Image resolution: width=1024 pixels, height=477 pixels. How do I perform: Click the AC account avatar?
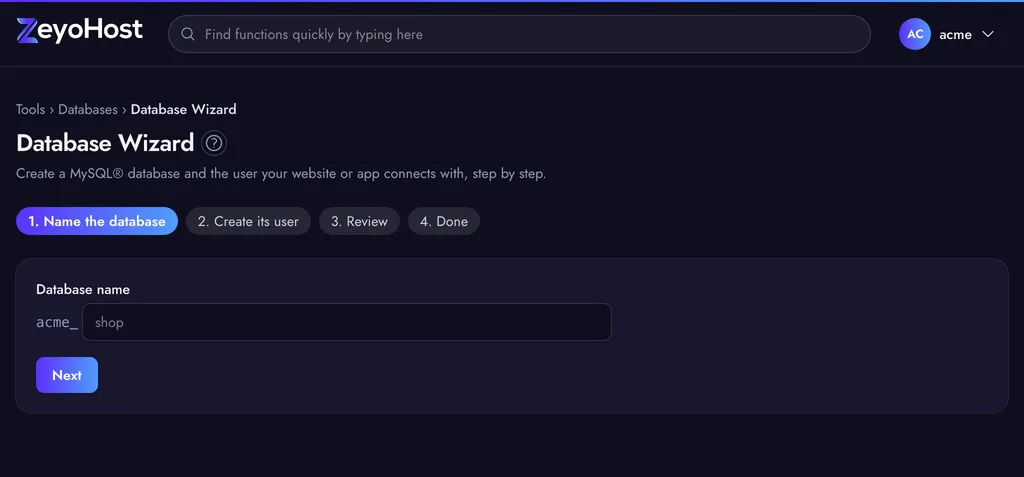915,34
